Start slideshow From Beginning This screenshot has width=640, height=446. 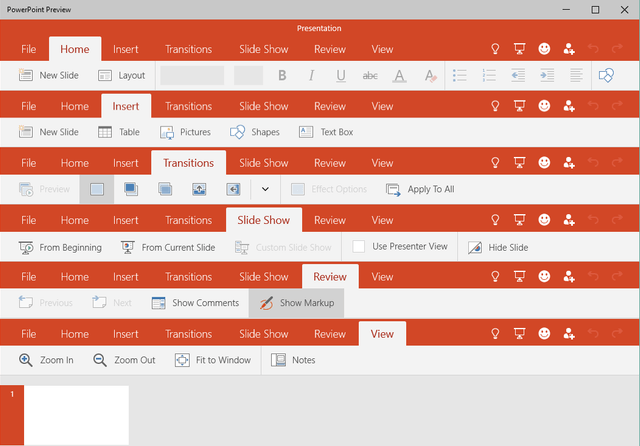60,248
